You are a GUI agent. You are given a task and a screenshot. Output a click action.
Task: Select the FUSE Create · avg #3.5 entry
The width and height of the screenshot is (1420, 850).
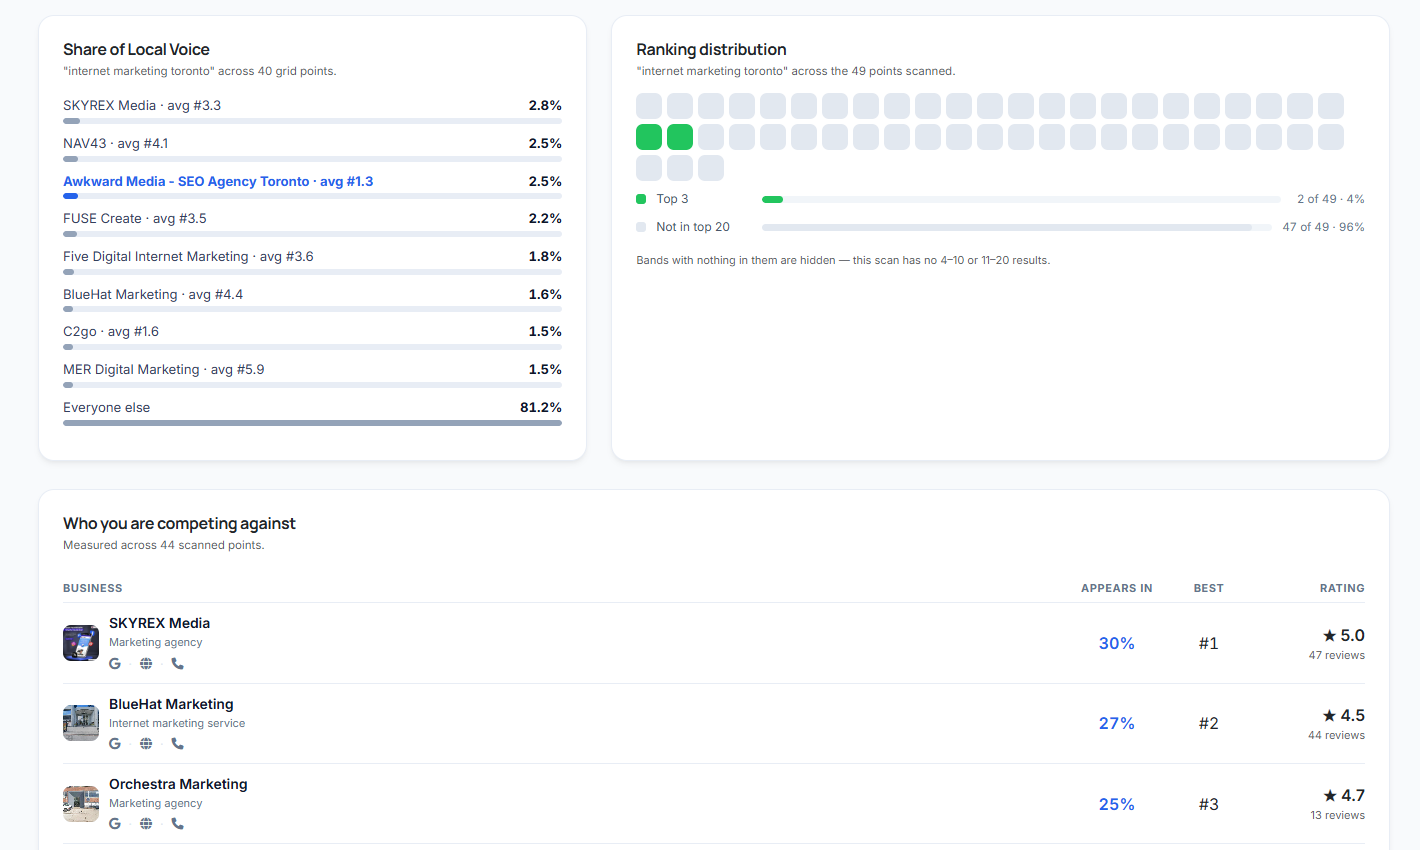[x=135, y=218]
